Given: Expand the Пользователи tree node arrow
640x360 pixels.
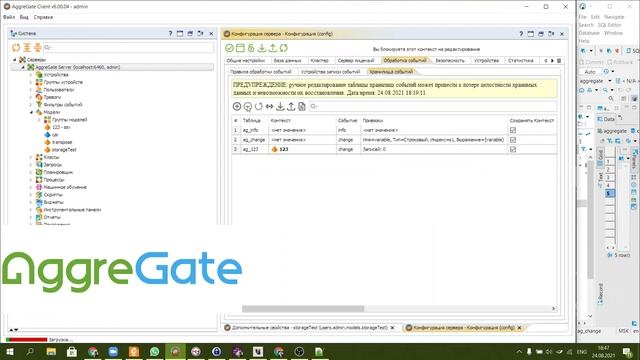Looking at the screenshot, I should [31, 90].
